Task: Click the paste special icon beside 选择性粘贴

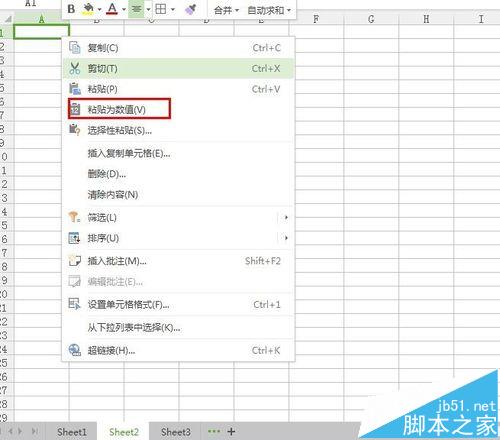Action: coord(75,130)
